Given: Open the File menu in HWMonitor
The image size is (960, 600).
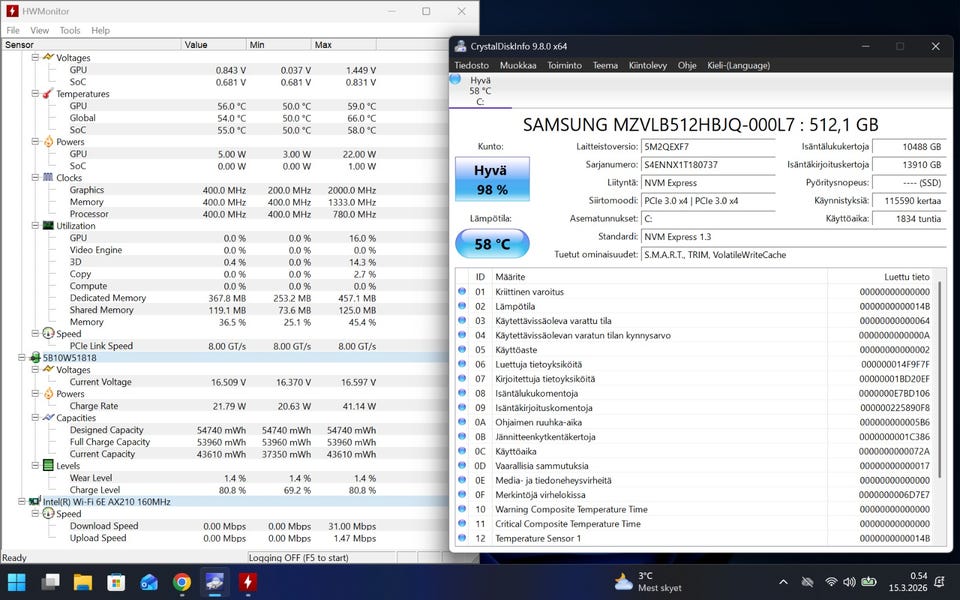Looking at the screenshot, I should point(13,30).
